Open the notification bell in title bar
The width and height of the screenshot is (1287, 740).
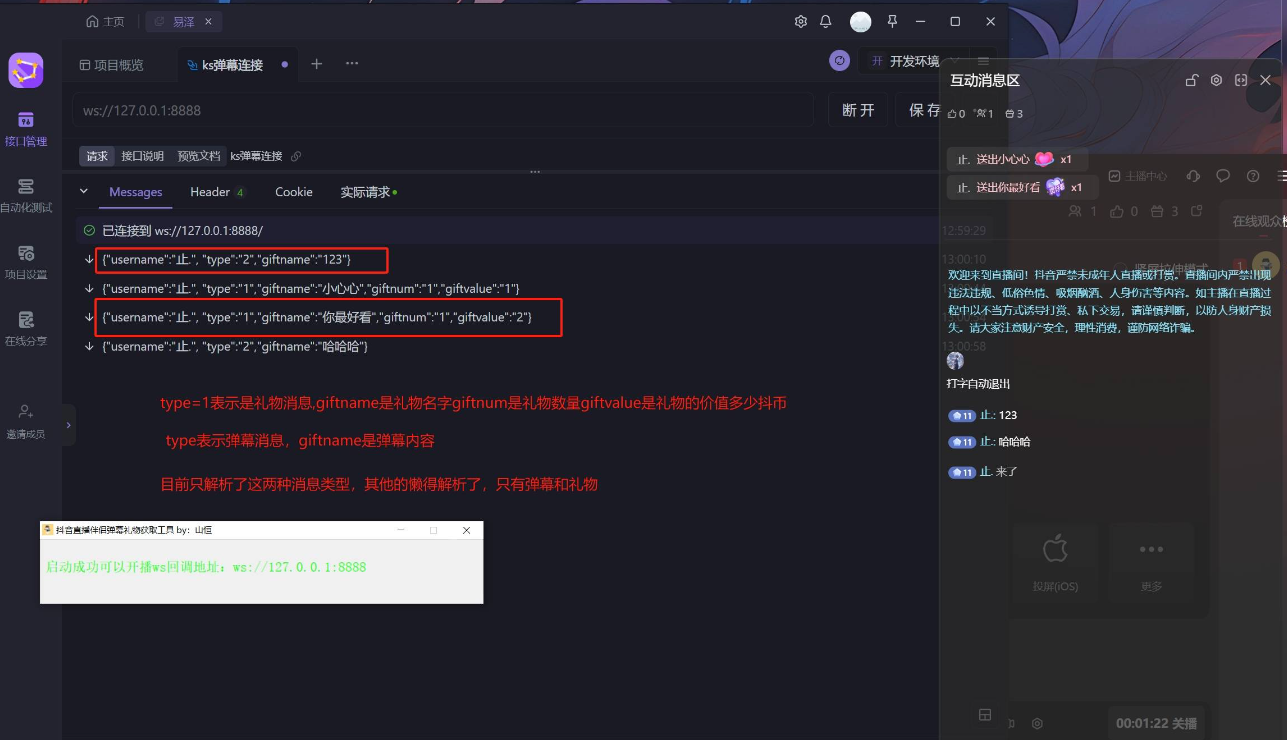[x=826, y=21]
